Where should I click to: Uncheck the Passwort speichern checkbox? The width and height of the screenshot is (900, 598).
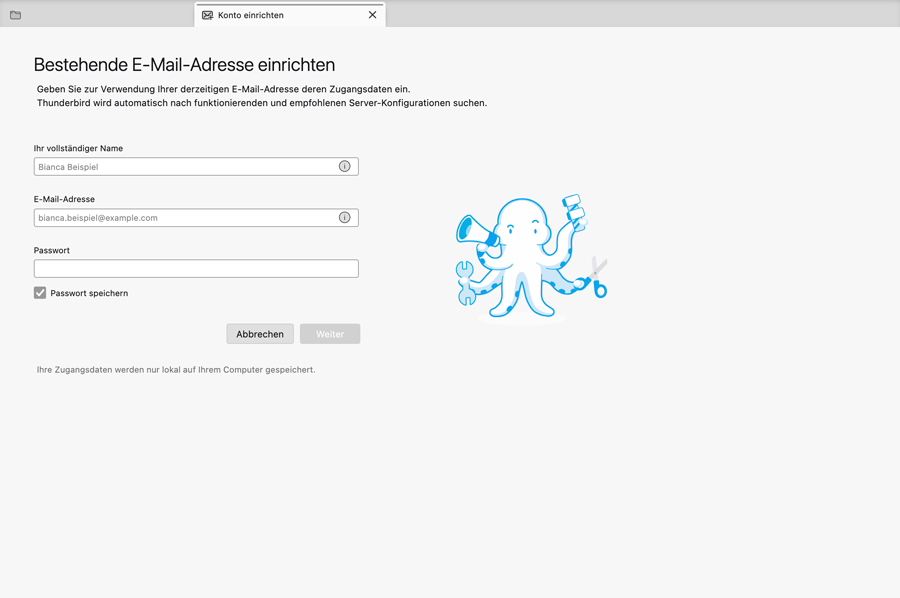(x=40, y=293)
